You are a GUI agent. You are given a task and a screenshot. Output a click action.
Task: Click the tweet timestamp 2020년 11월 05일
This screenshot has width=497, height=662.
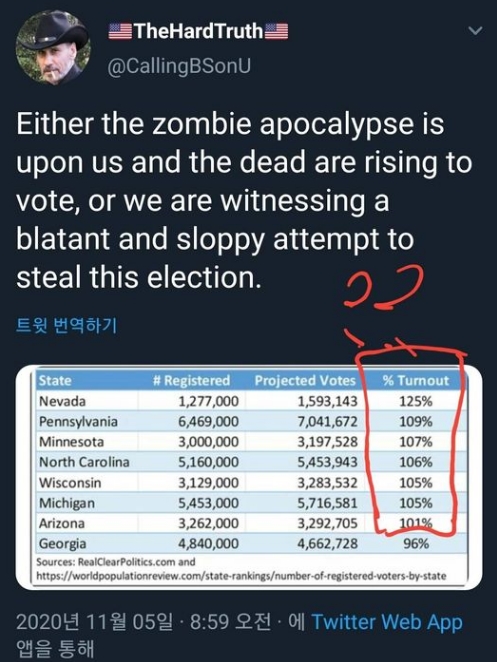pos(95,622)
